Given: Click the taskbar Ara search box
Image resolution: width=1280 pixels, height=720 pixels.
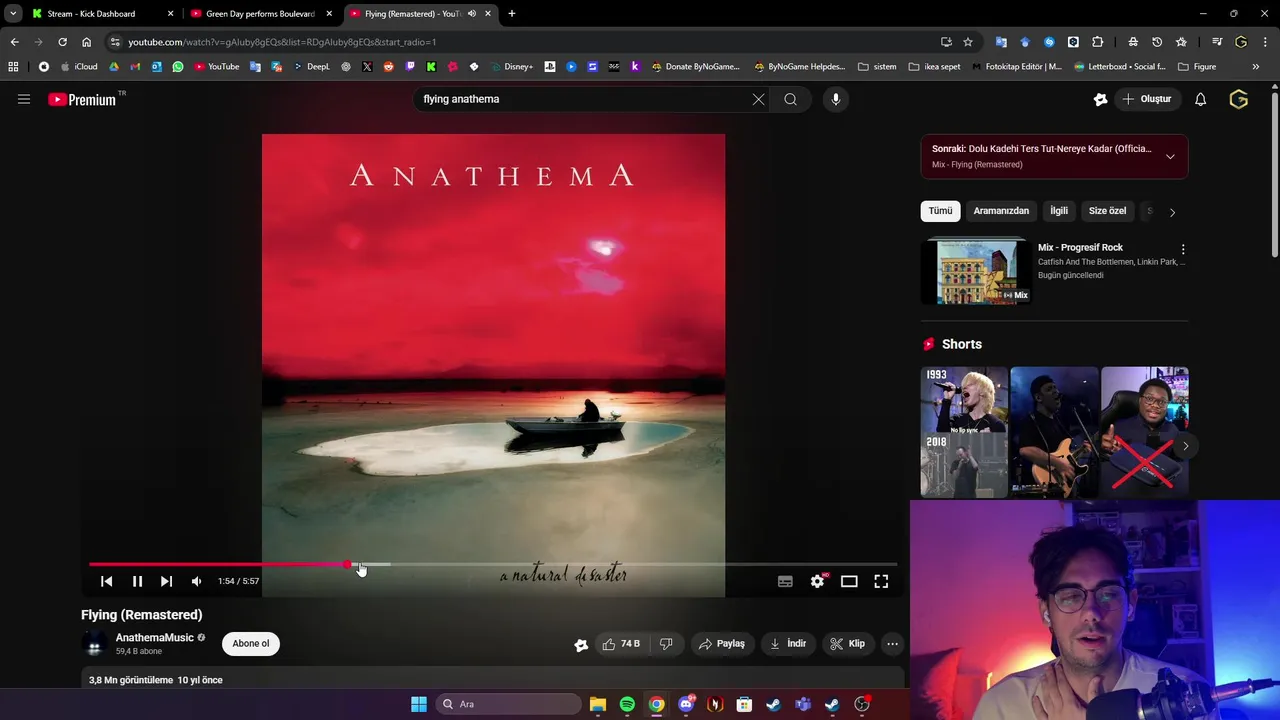Looking at the screenshot, I should [x=509, y=704].
